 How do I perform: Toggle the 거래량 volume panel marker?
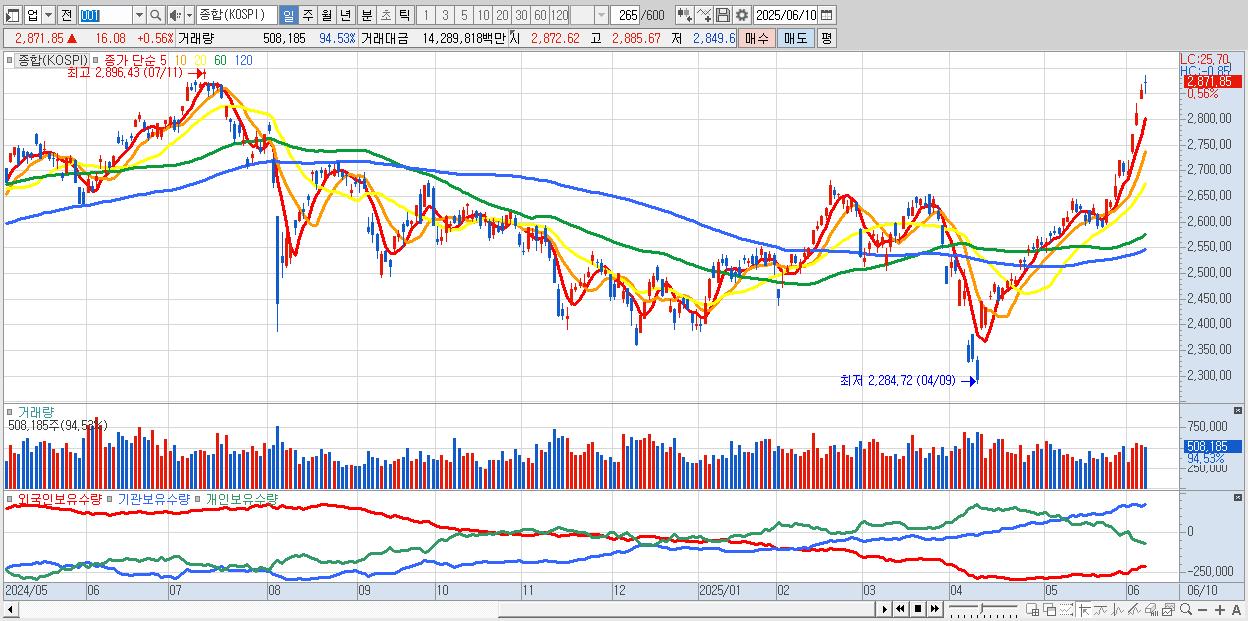[10, 412]
